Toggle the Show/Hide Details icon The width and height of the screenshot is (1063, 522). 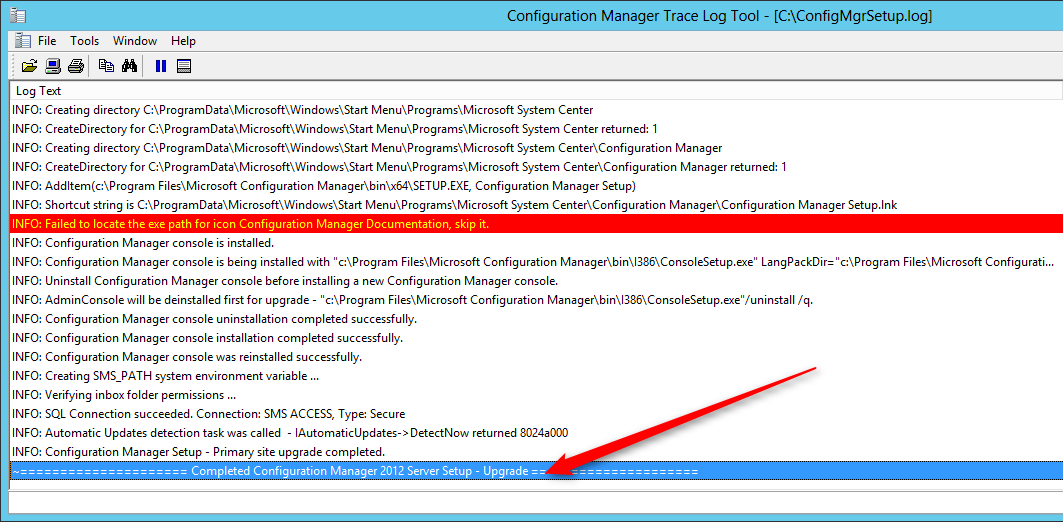tap(184, 66)
